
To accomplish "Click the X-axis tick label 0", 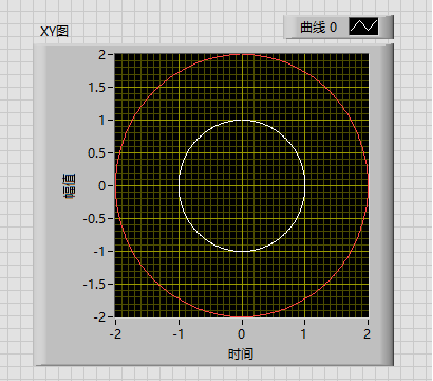I will [x=242, y=334].
